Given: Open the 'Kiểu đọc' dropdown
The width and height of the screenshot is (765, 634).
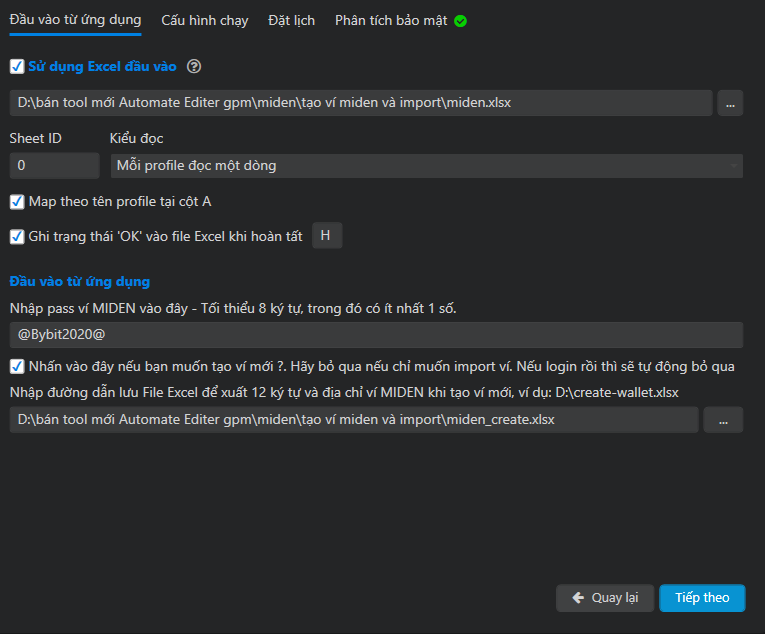Looking at the screenshot, I should tap(426, 165).
